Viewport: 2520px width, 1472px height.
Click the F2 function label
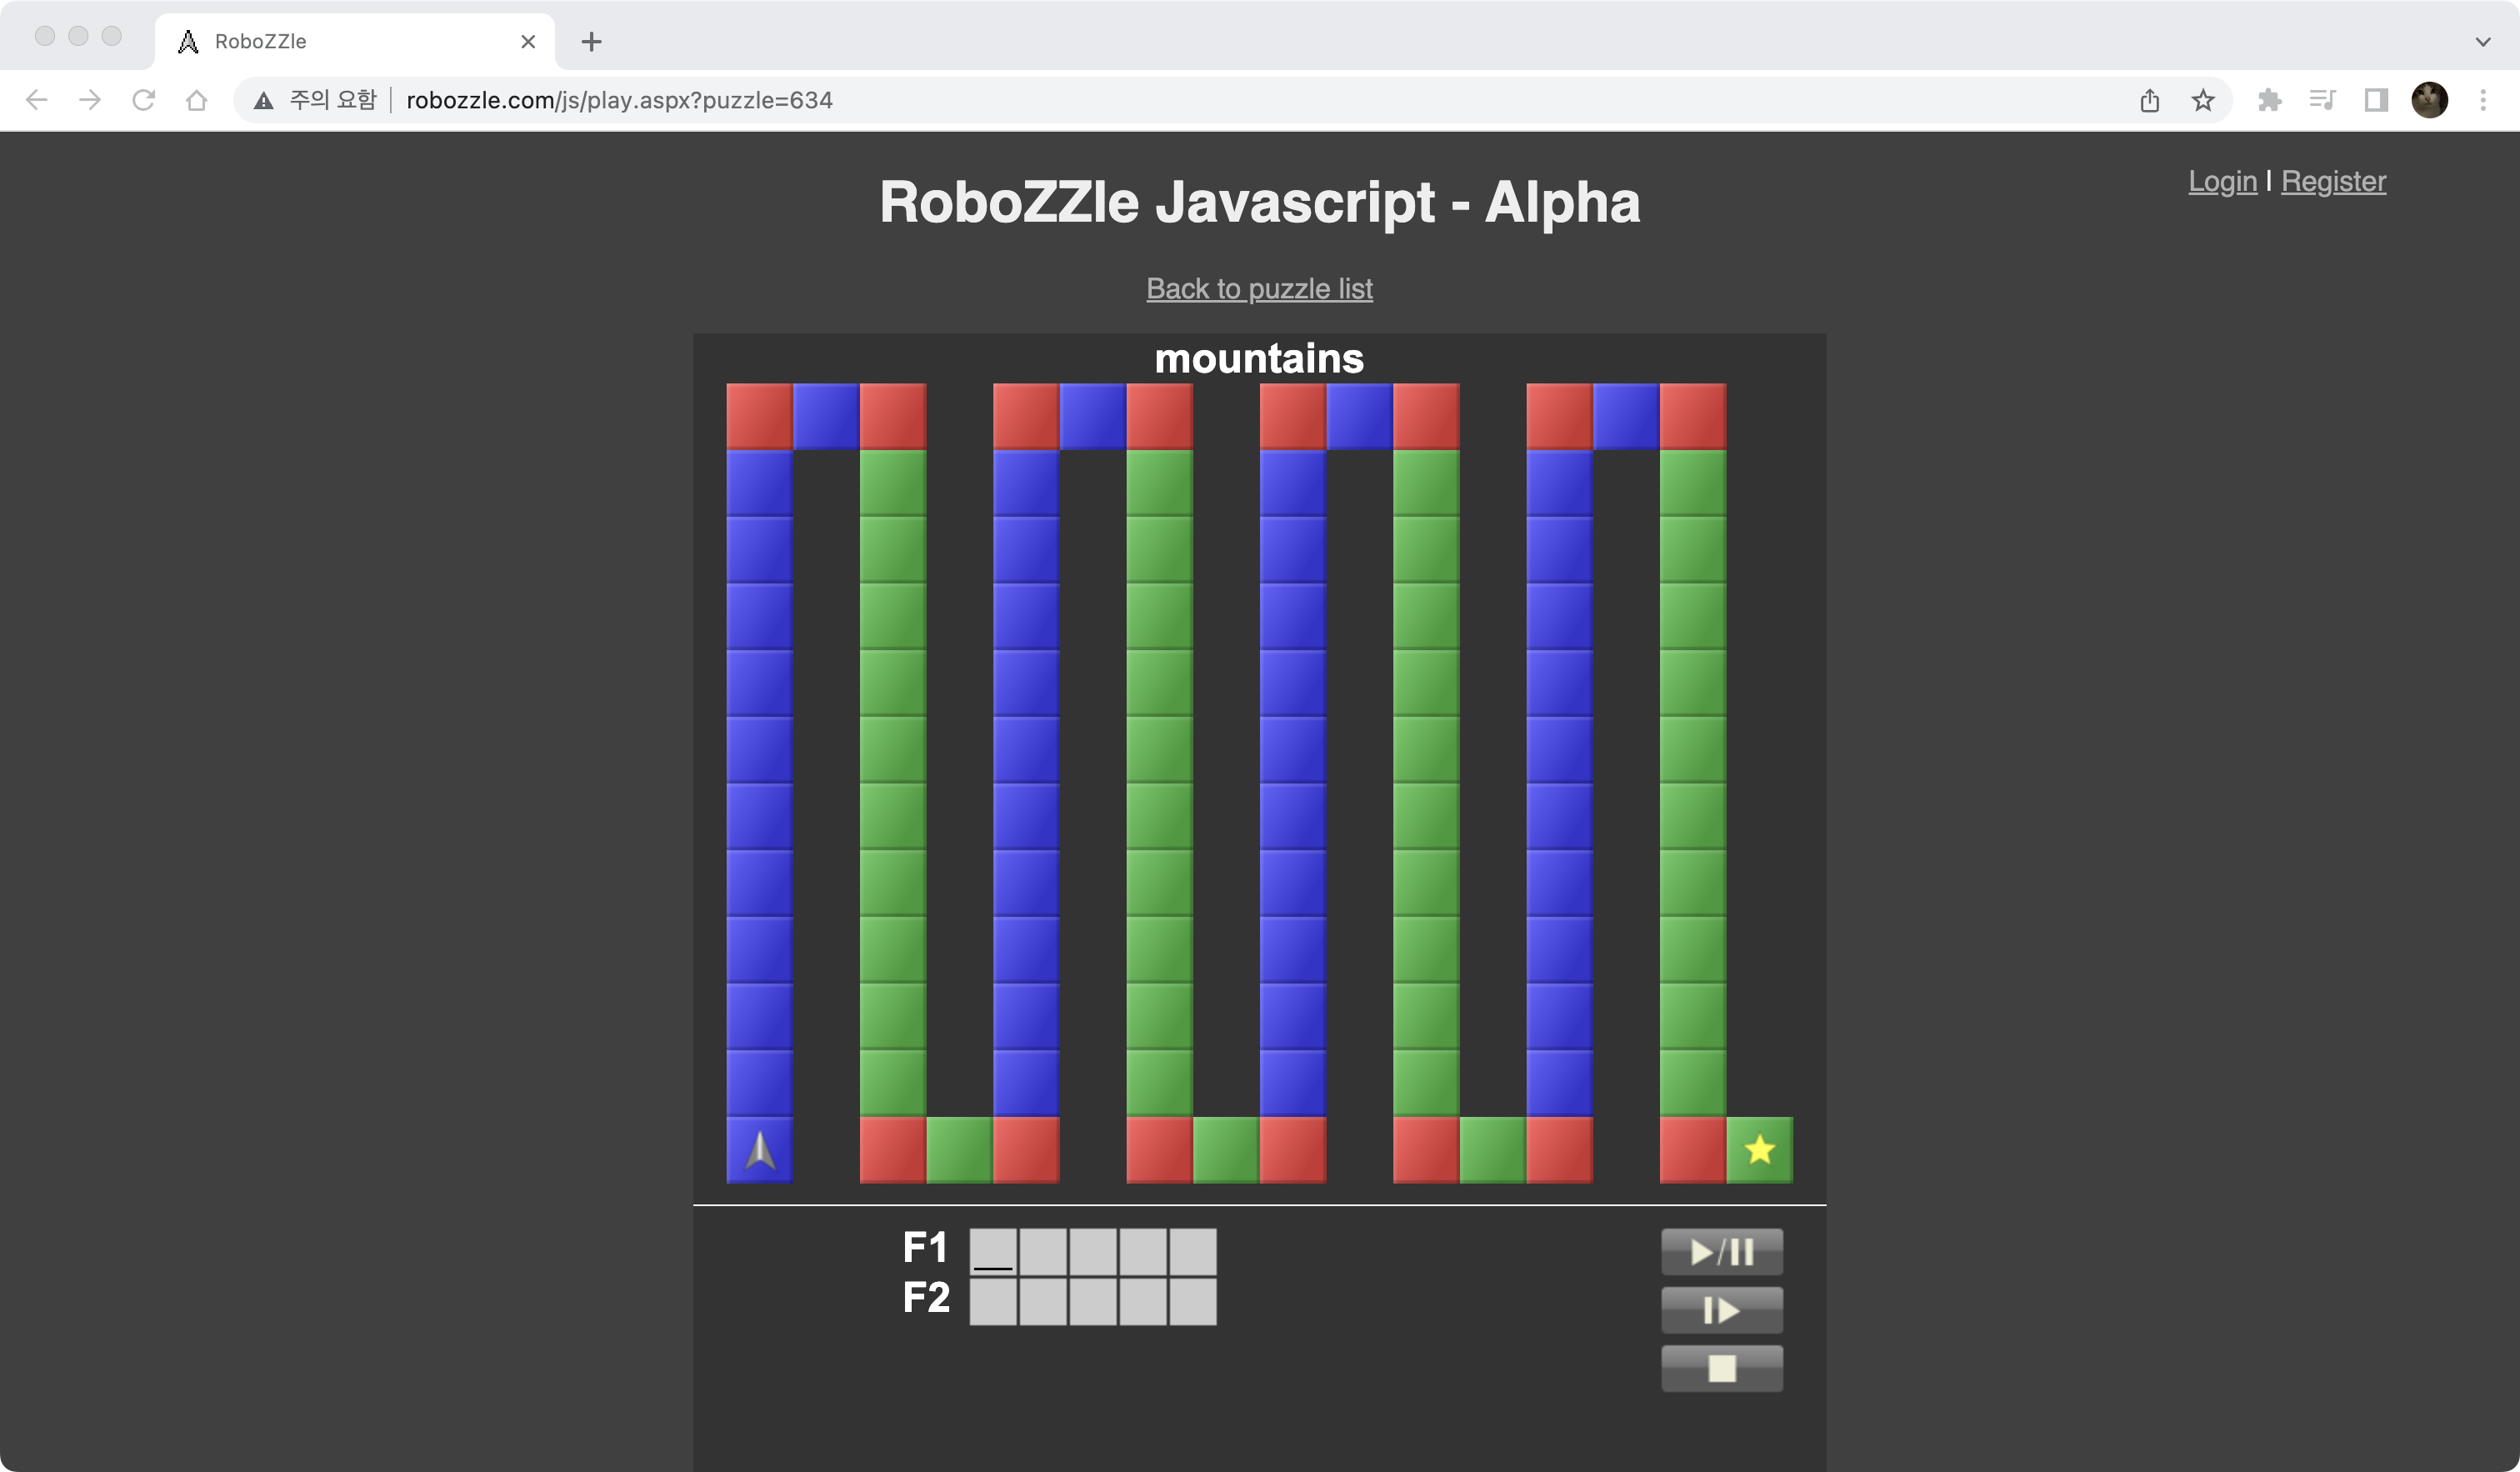pos(926,1298)
